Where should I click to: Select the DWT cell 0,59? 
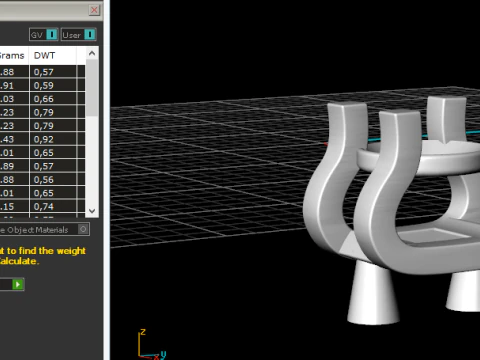[x=53, y=85]
